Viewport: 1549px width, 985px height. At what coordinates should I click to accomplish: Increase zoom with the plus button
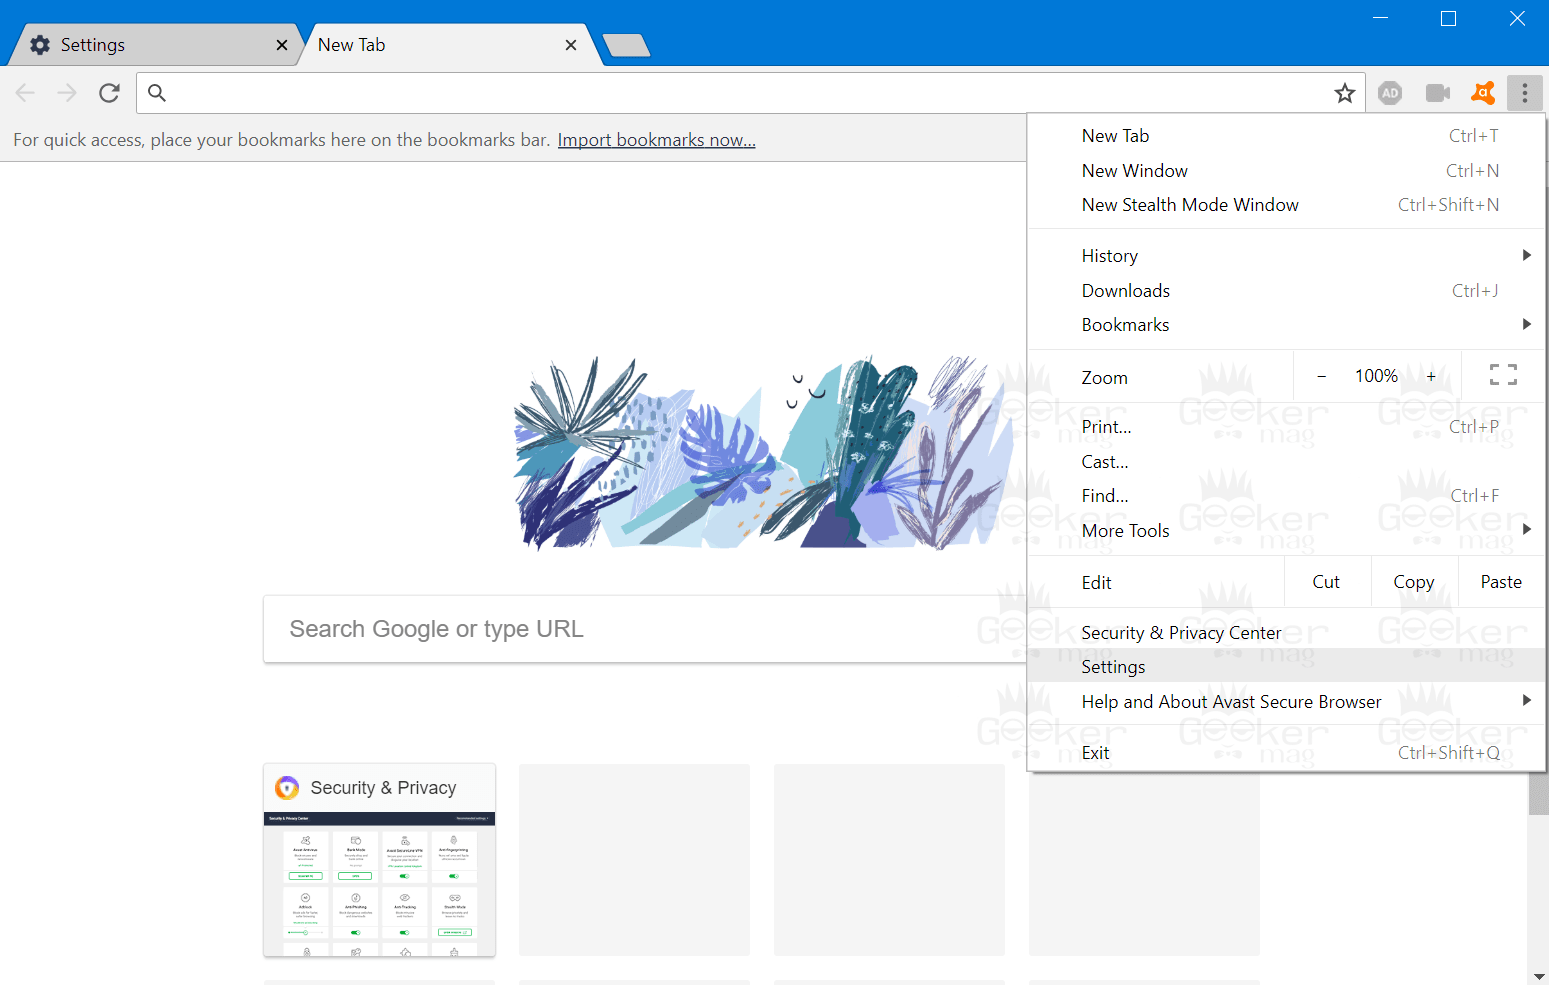[x=1432, y=376]
